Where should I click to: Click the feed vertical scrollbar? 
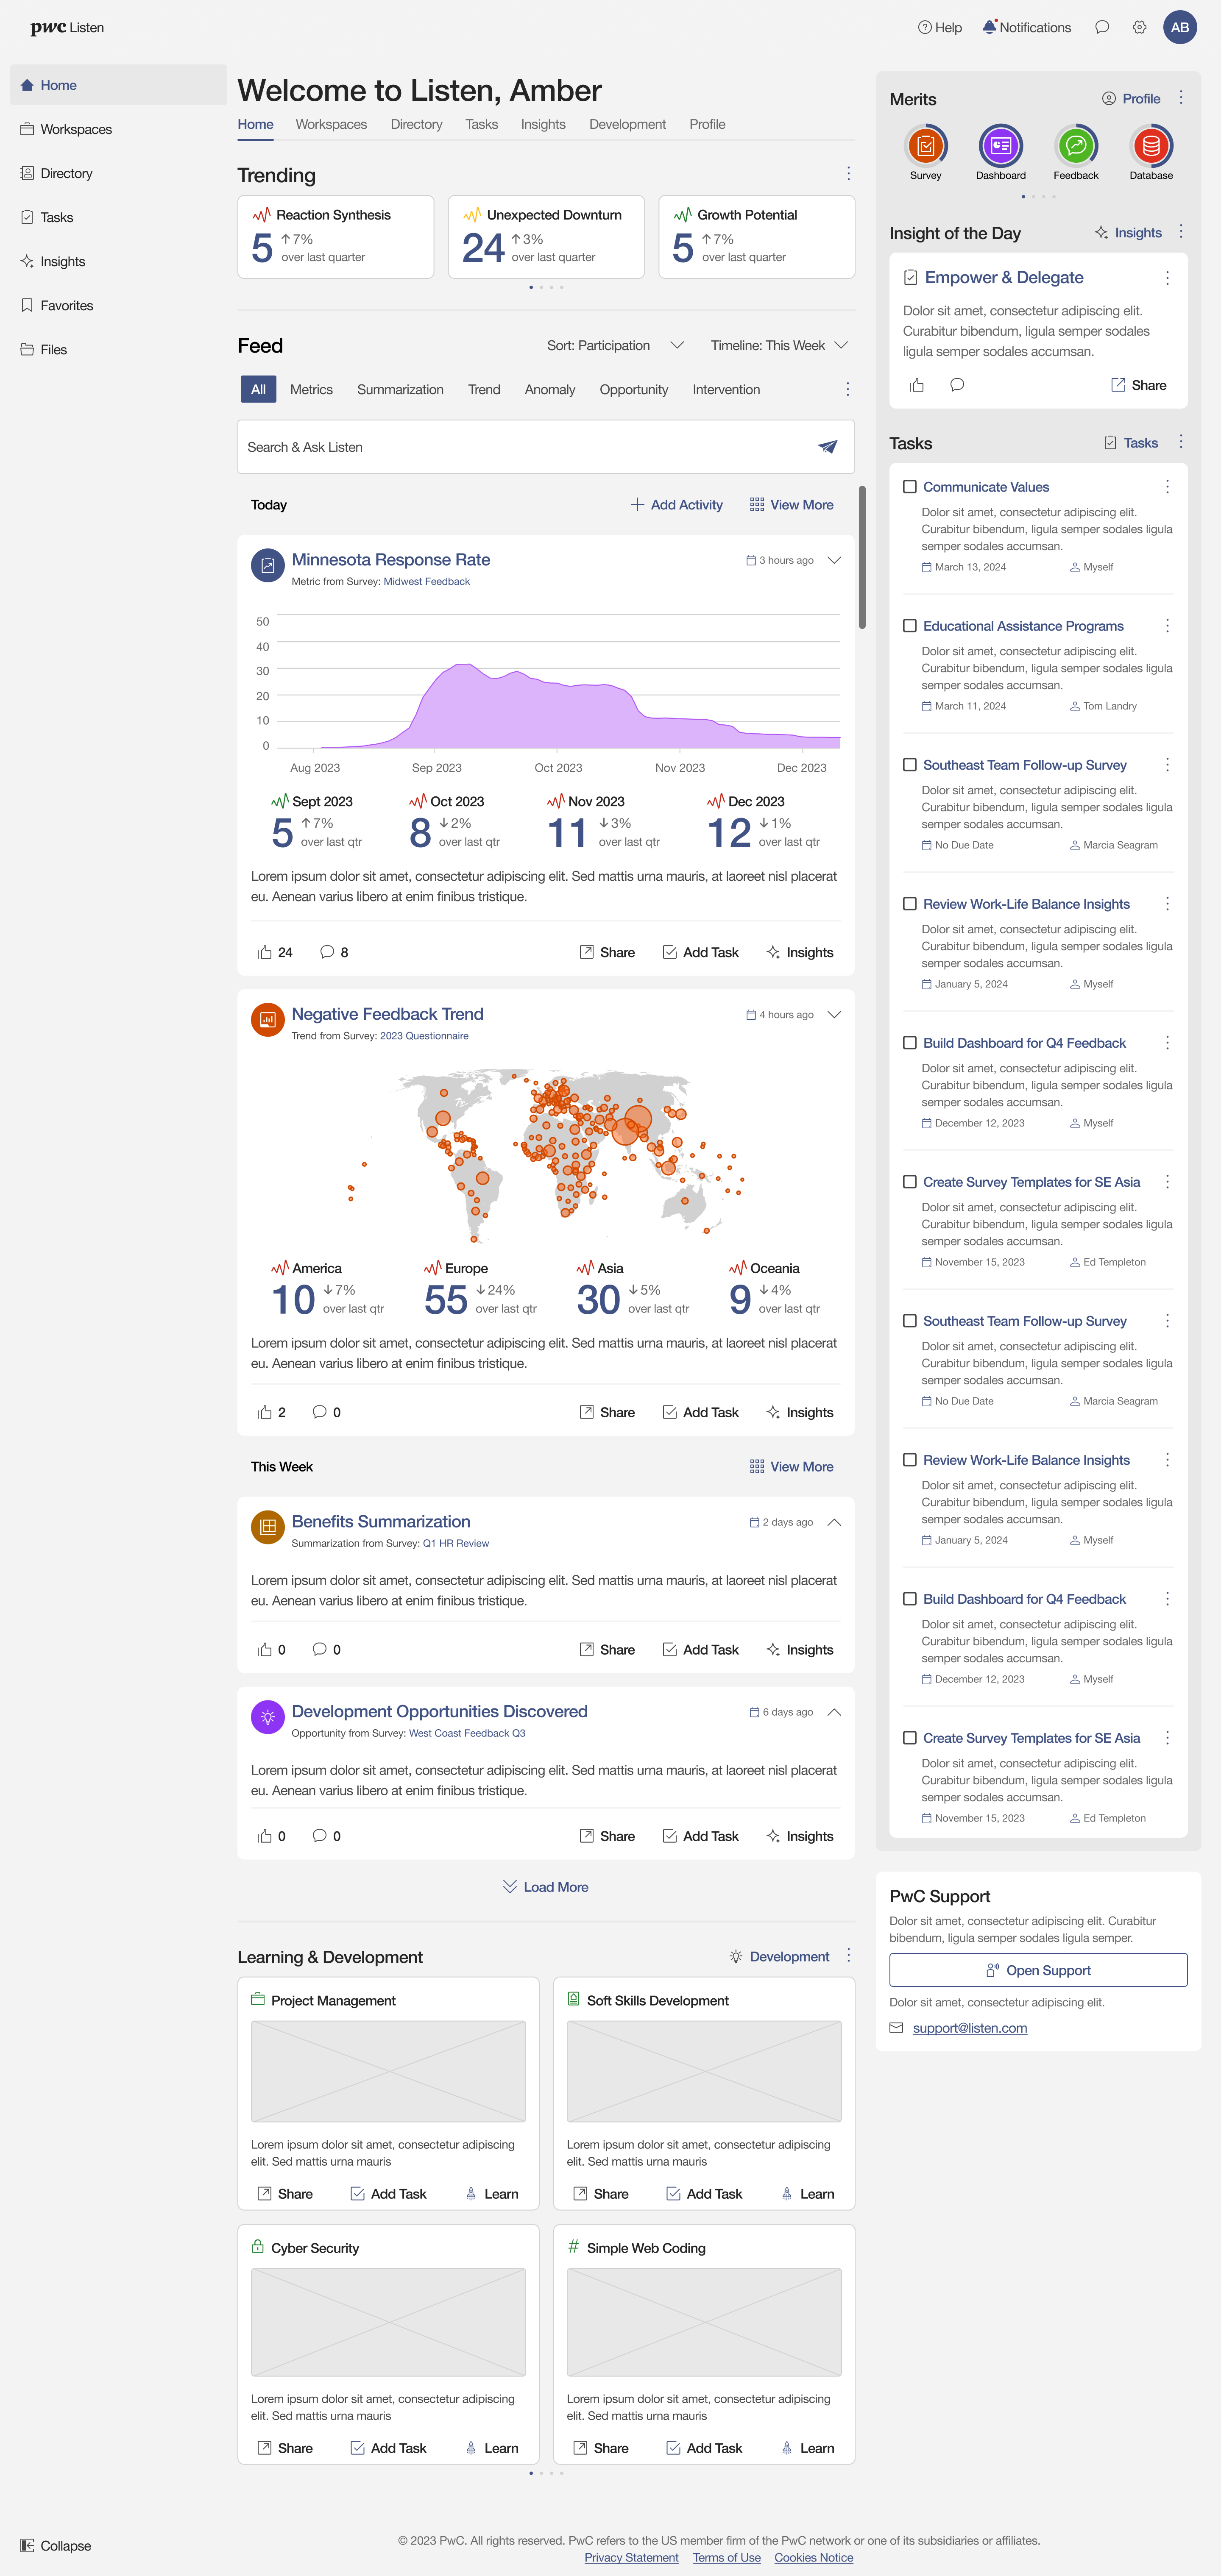pos(862,557)
